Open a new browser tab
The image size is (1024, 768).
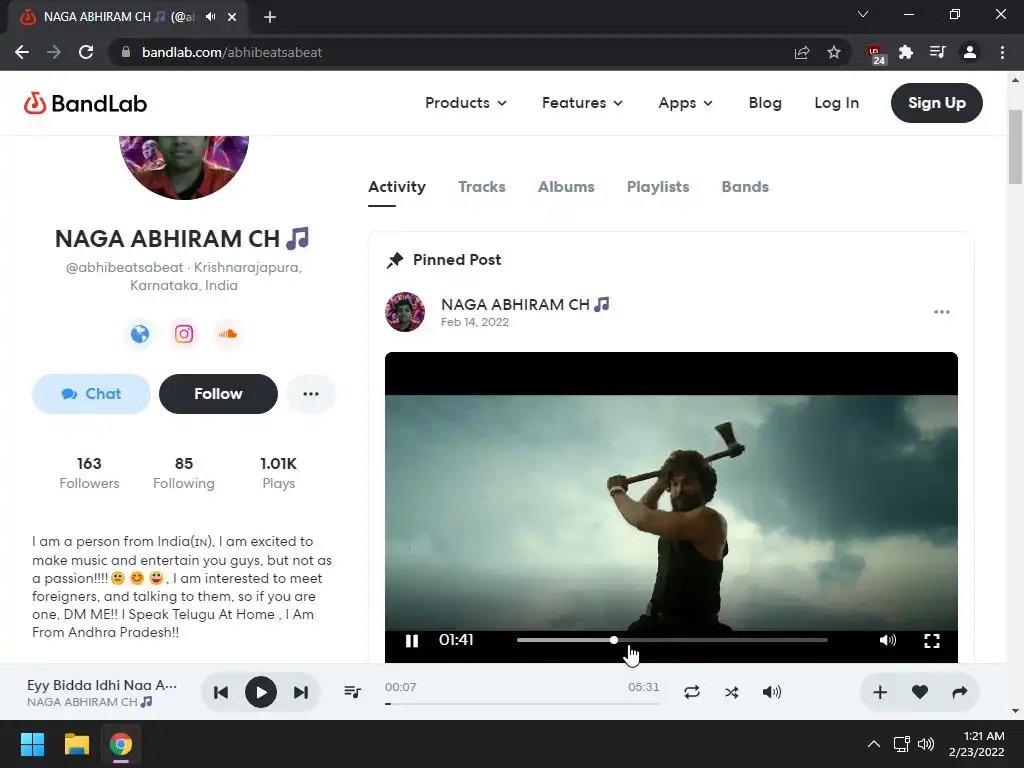coord(270,17)
